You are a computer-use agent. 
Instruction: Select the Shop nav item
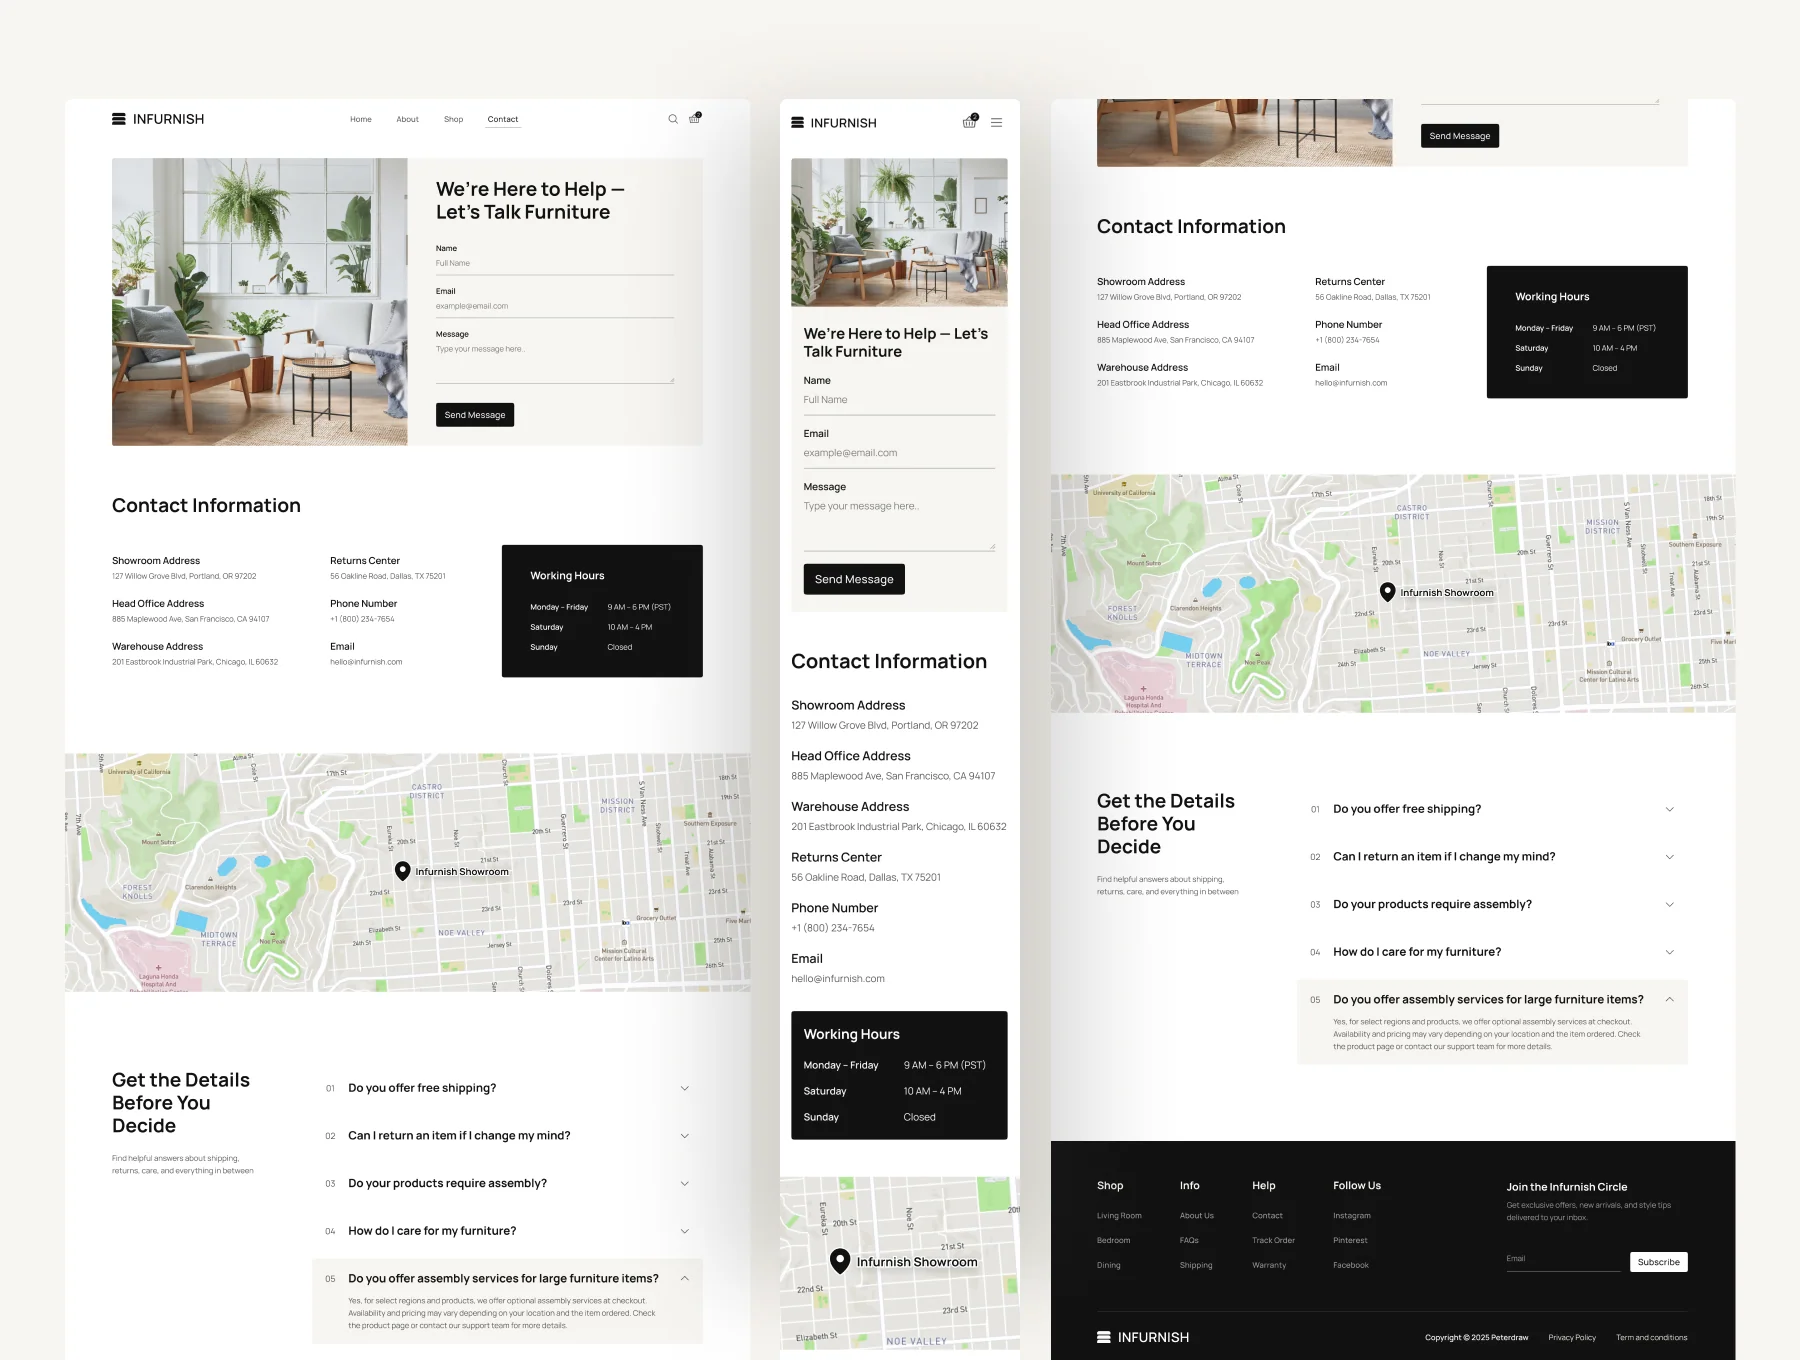pos(454,119)
